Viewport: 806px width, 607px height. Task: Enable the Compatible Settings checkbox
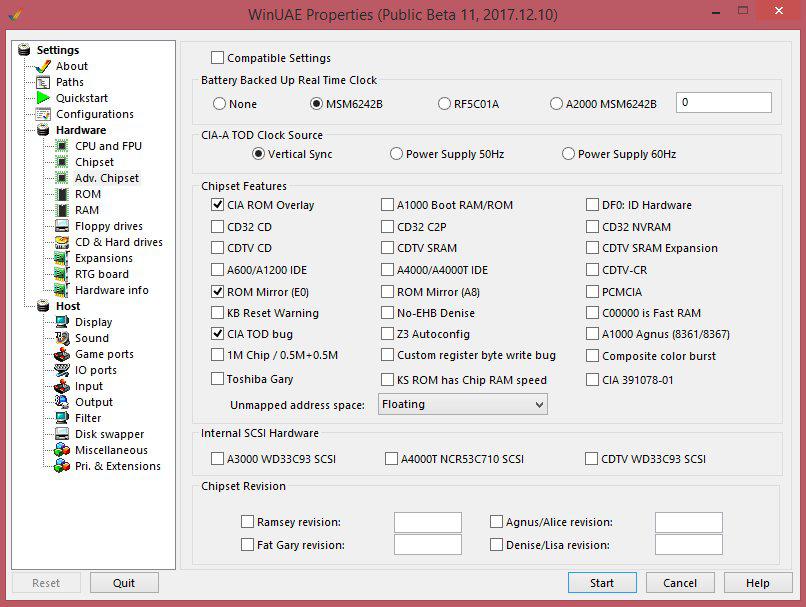click(x=217, y=58)
